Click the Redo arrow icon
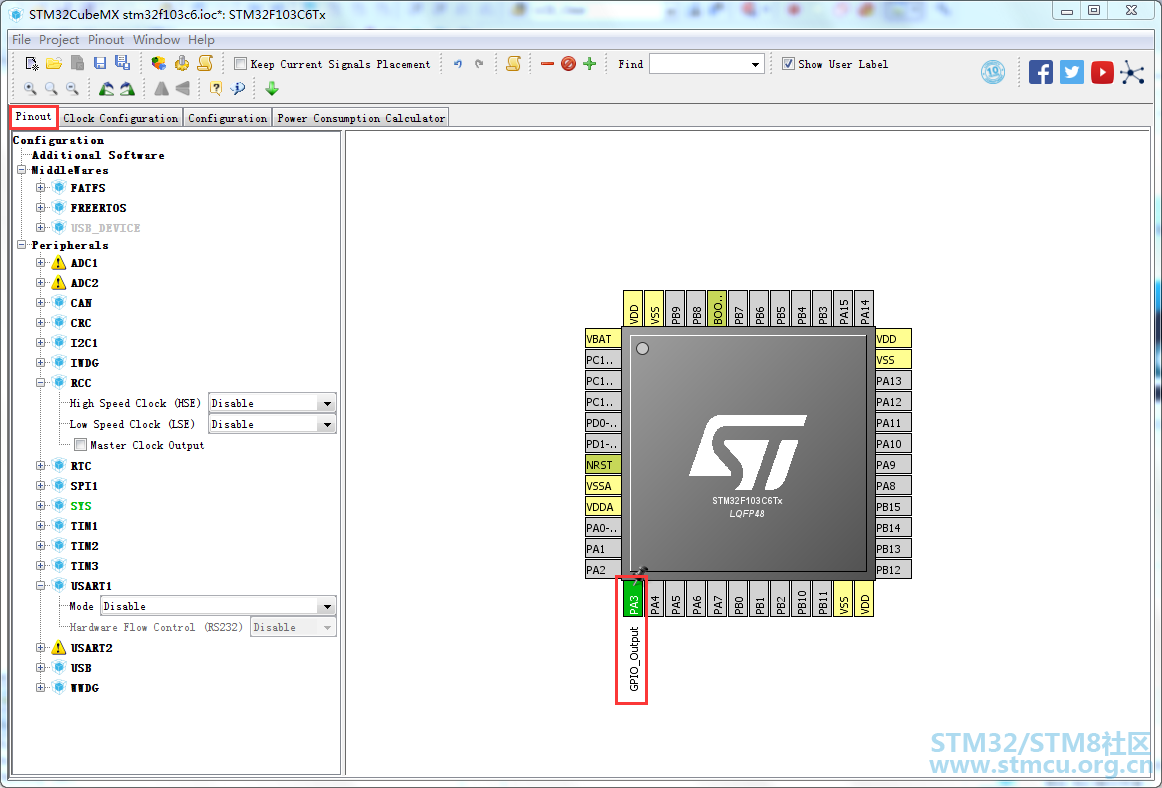 click(x=479, y=64)
